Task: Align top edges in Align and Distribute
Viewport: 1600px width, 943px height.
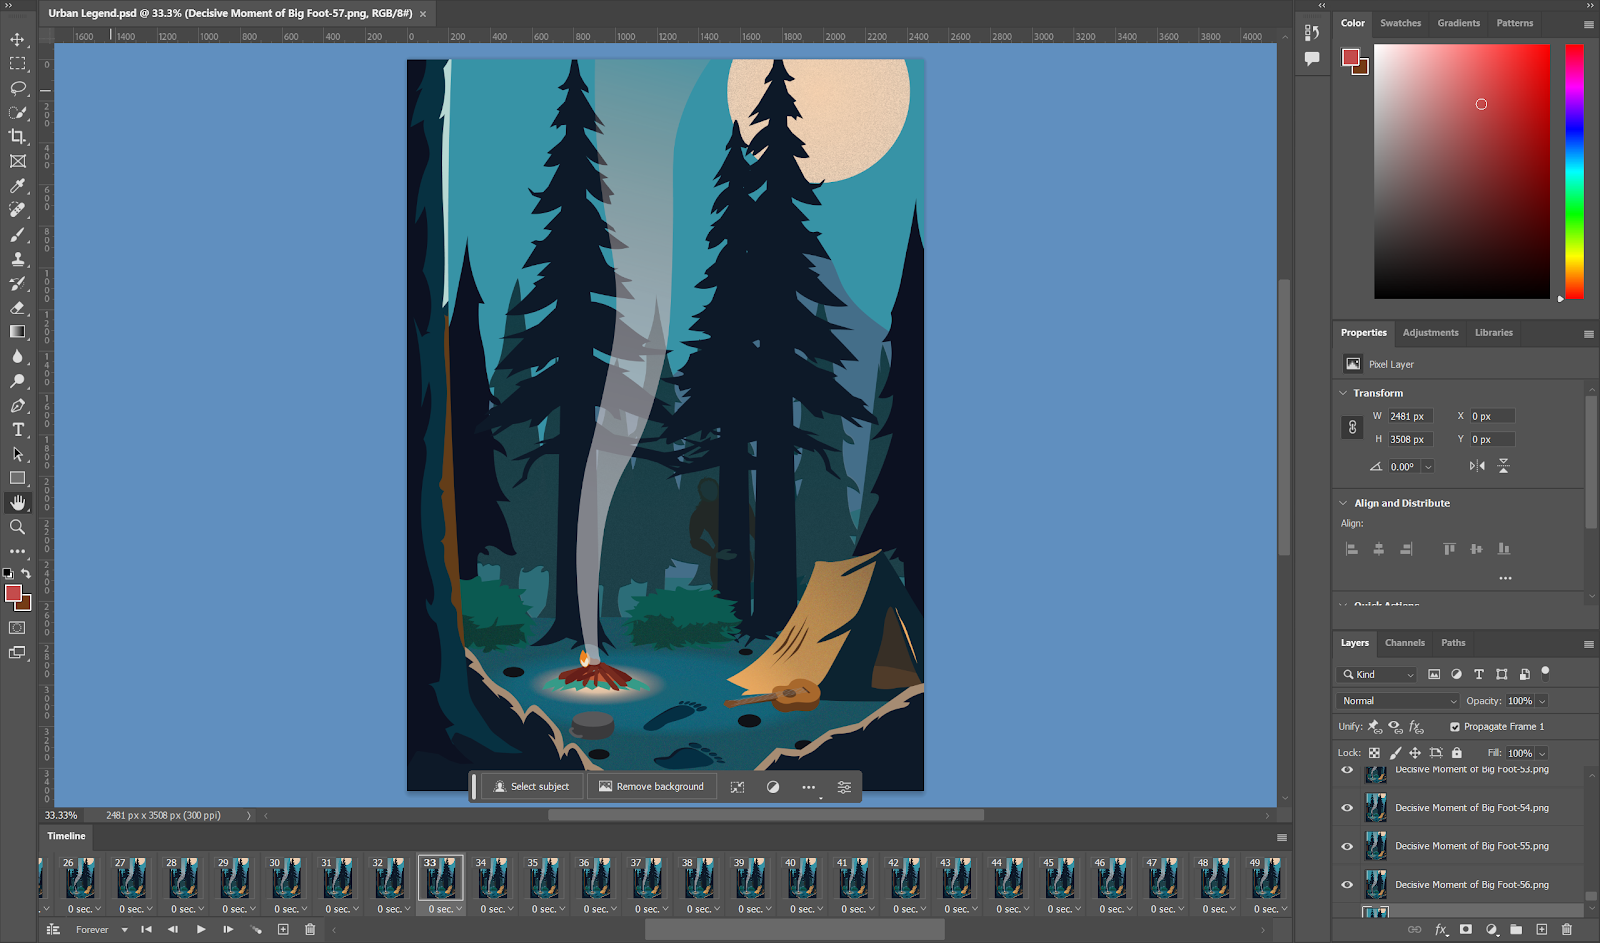Action: (x=1449, y=549)
